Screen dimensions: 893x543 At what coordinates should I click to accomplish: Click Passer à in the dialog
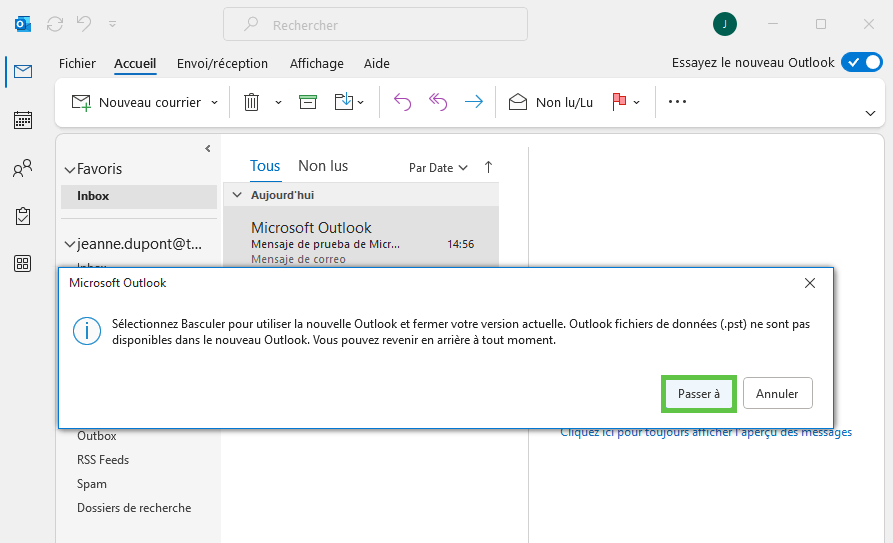(699, 394)
